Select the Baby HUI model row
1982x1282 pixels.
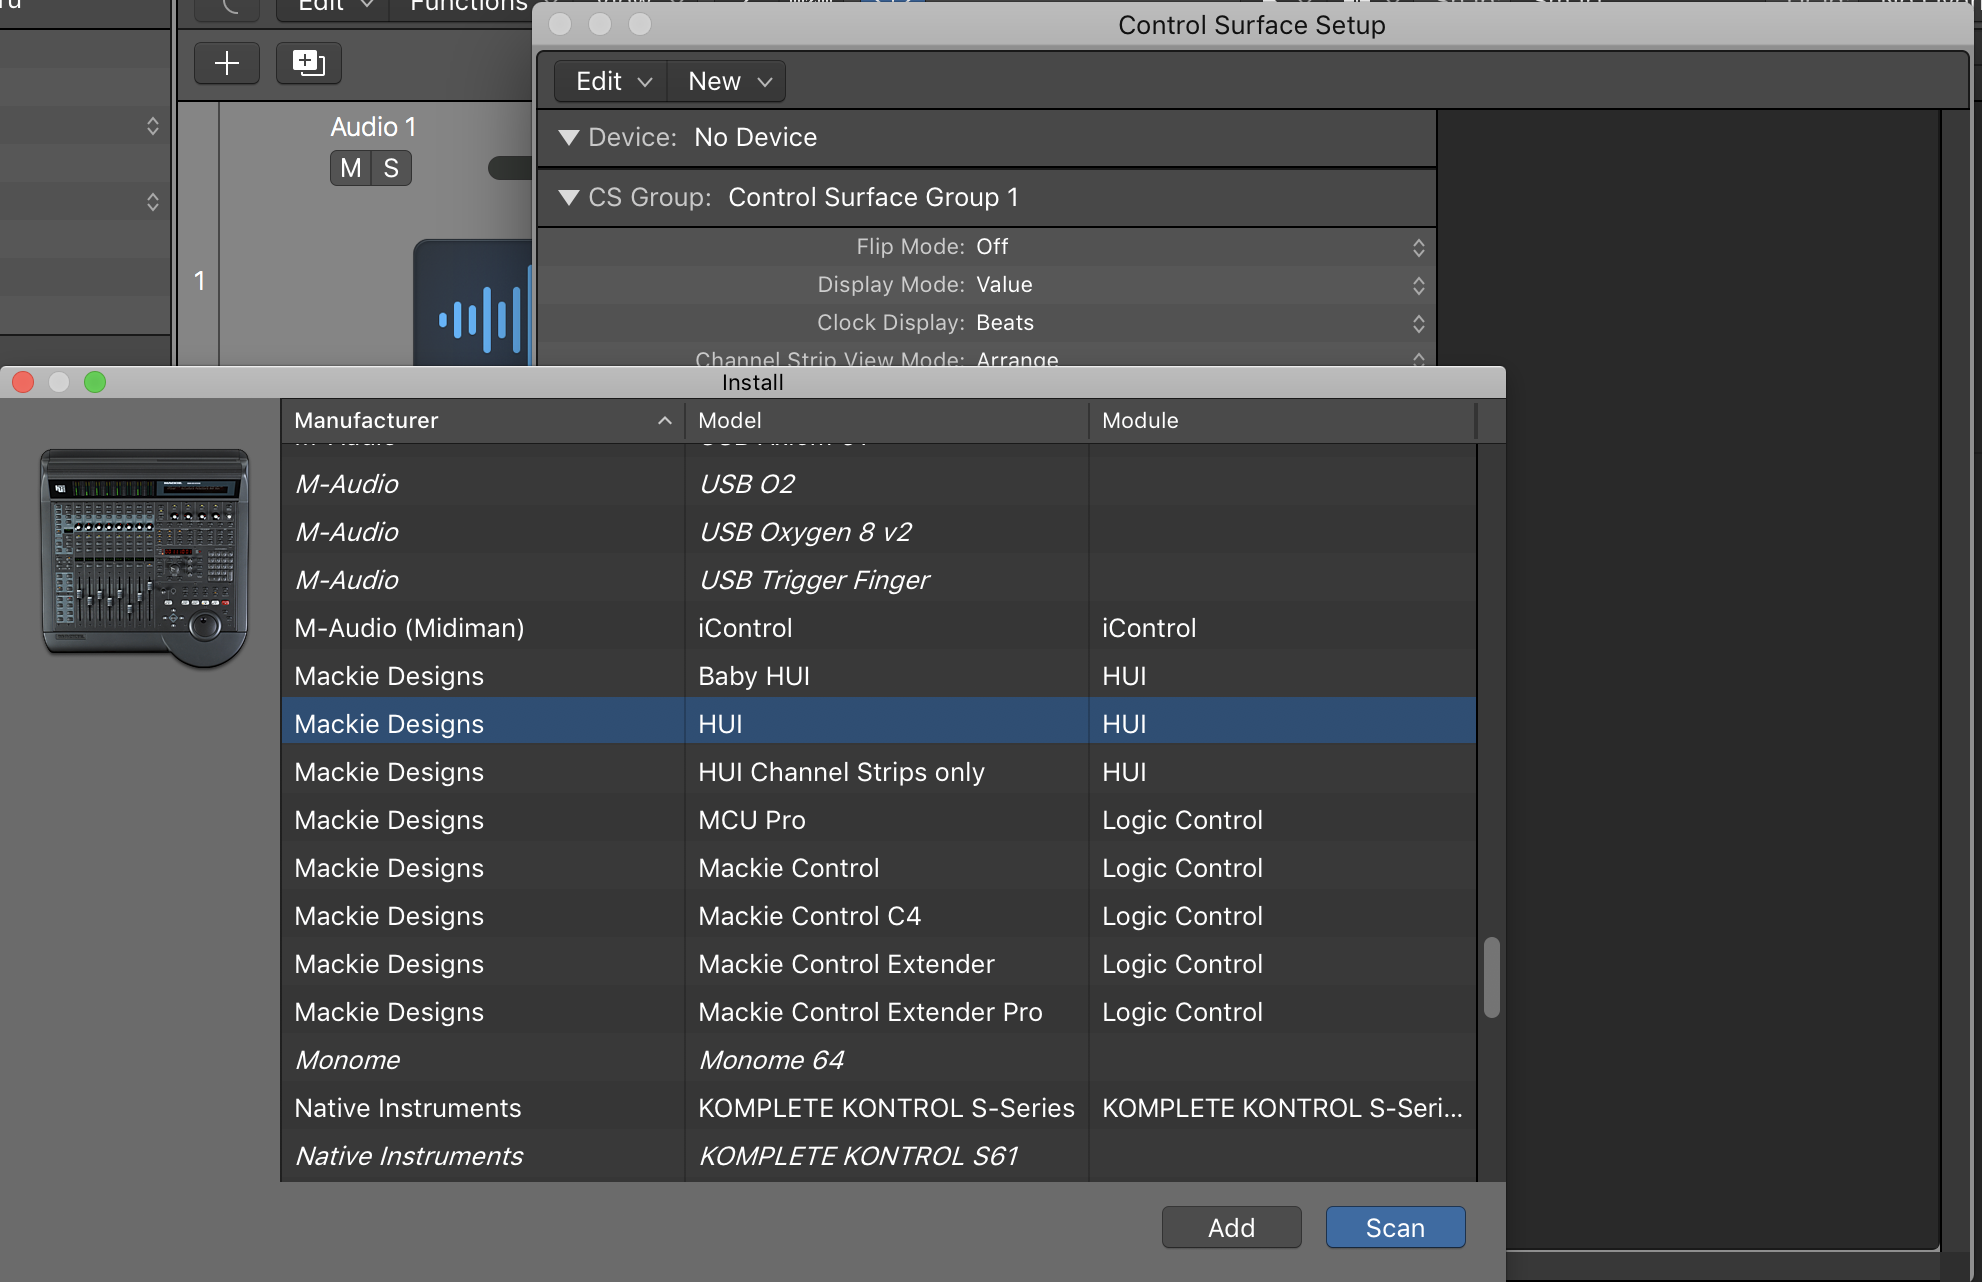coord(878,676)
